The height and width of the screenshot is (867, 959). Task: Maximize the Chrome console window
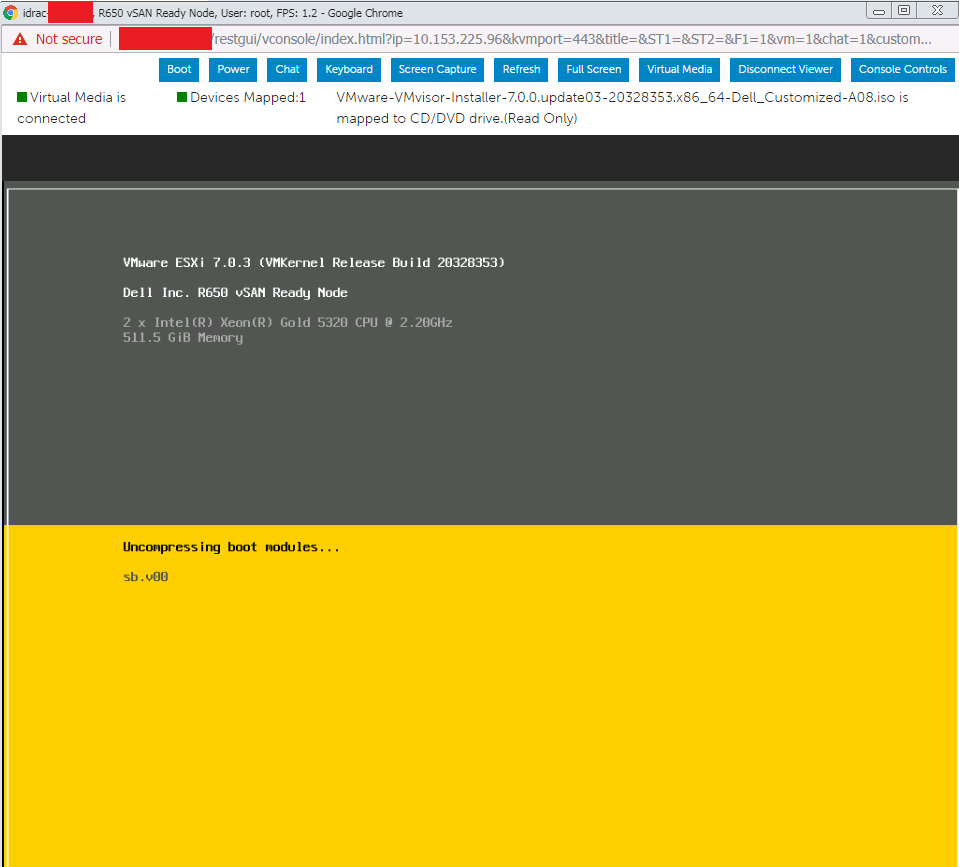coord(904,10)
